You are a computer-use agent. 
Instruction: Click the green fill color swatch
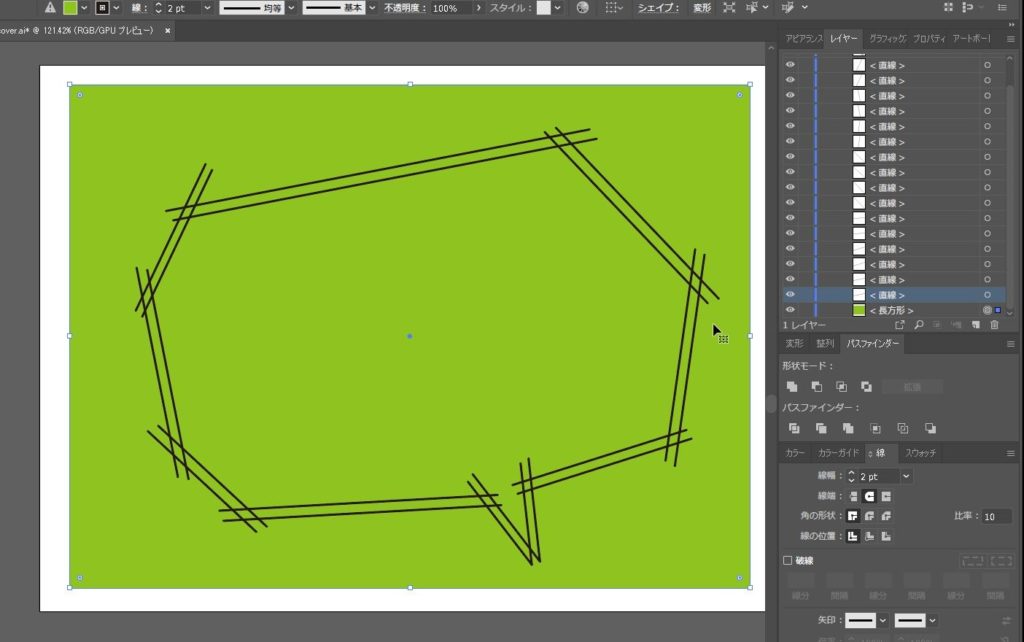pyautogui.click(x=70, y=8)
